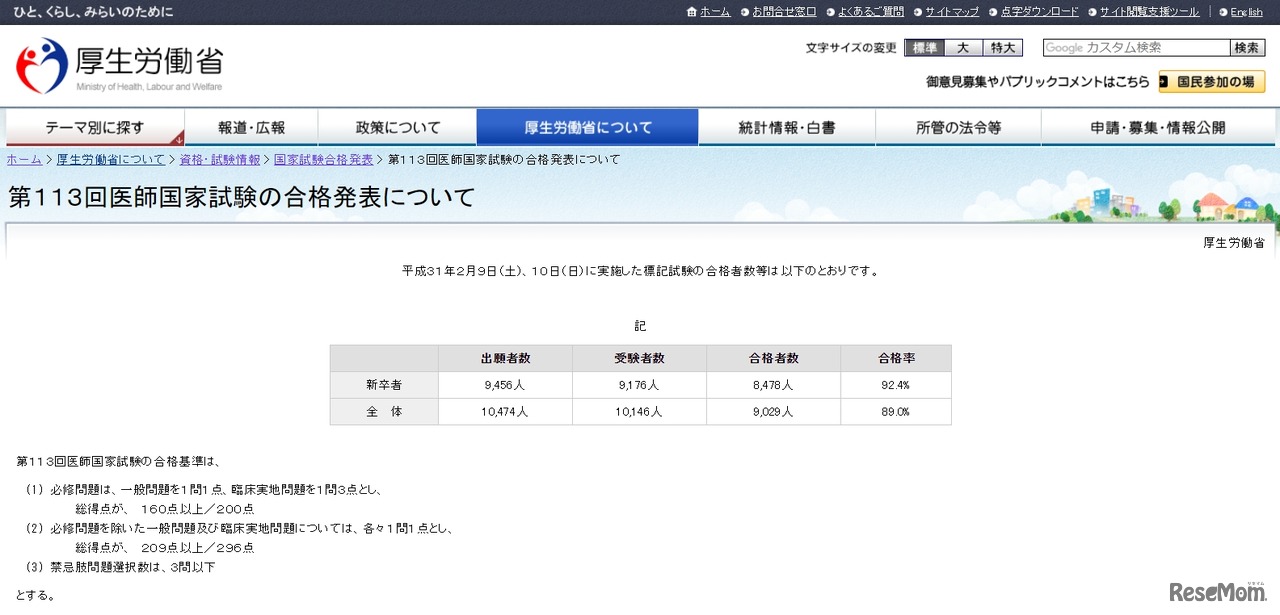The image size is (1280, 615).
Task: Click the arrow icon beside サイトマップ
Action: tap(916, 12)
